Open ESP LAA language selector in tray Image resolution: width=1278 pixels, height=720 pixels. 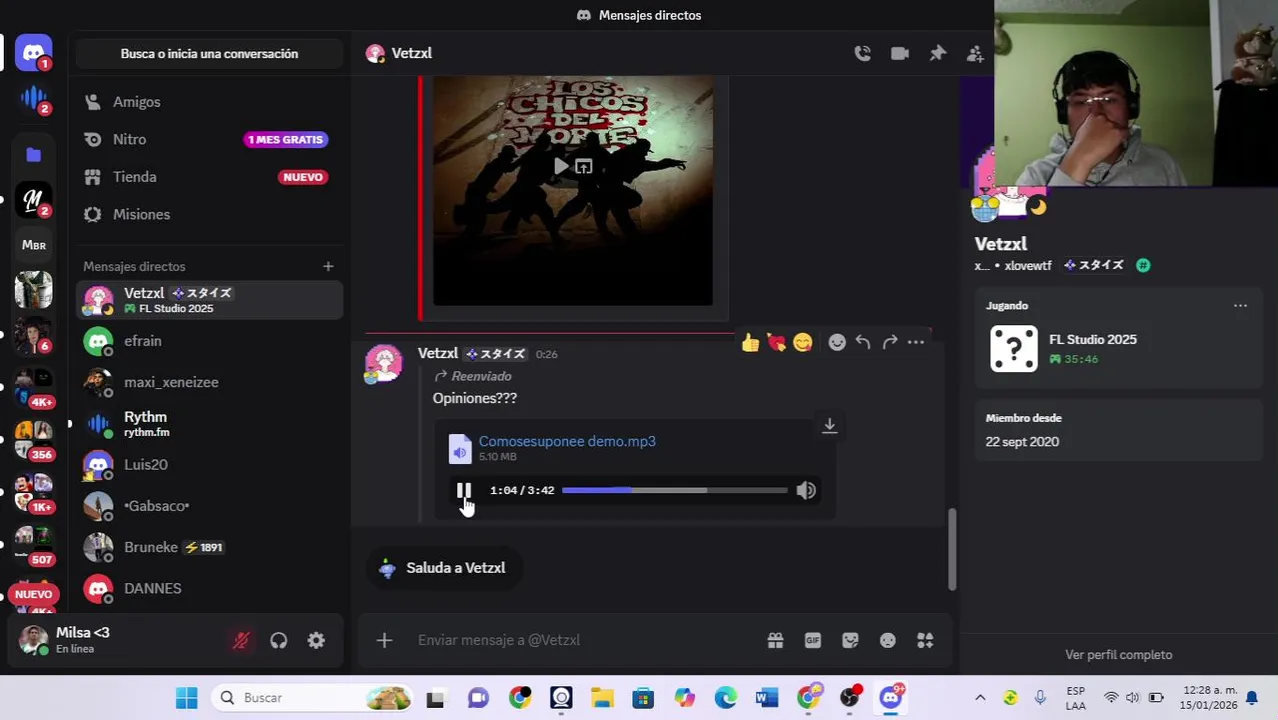[x=1076, y=698]
